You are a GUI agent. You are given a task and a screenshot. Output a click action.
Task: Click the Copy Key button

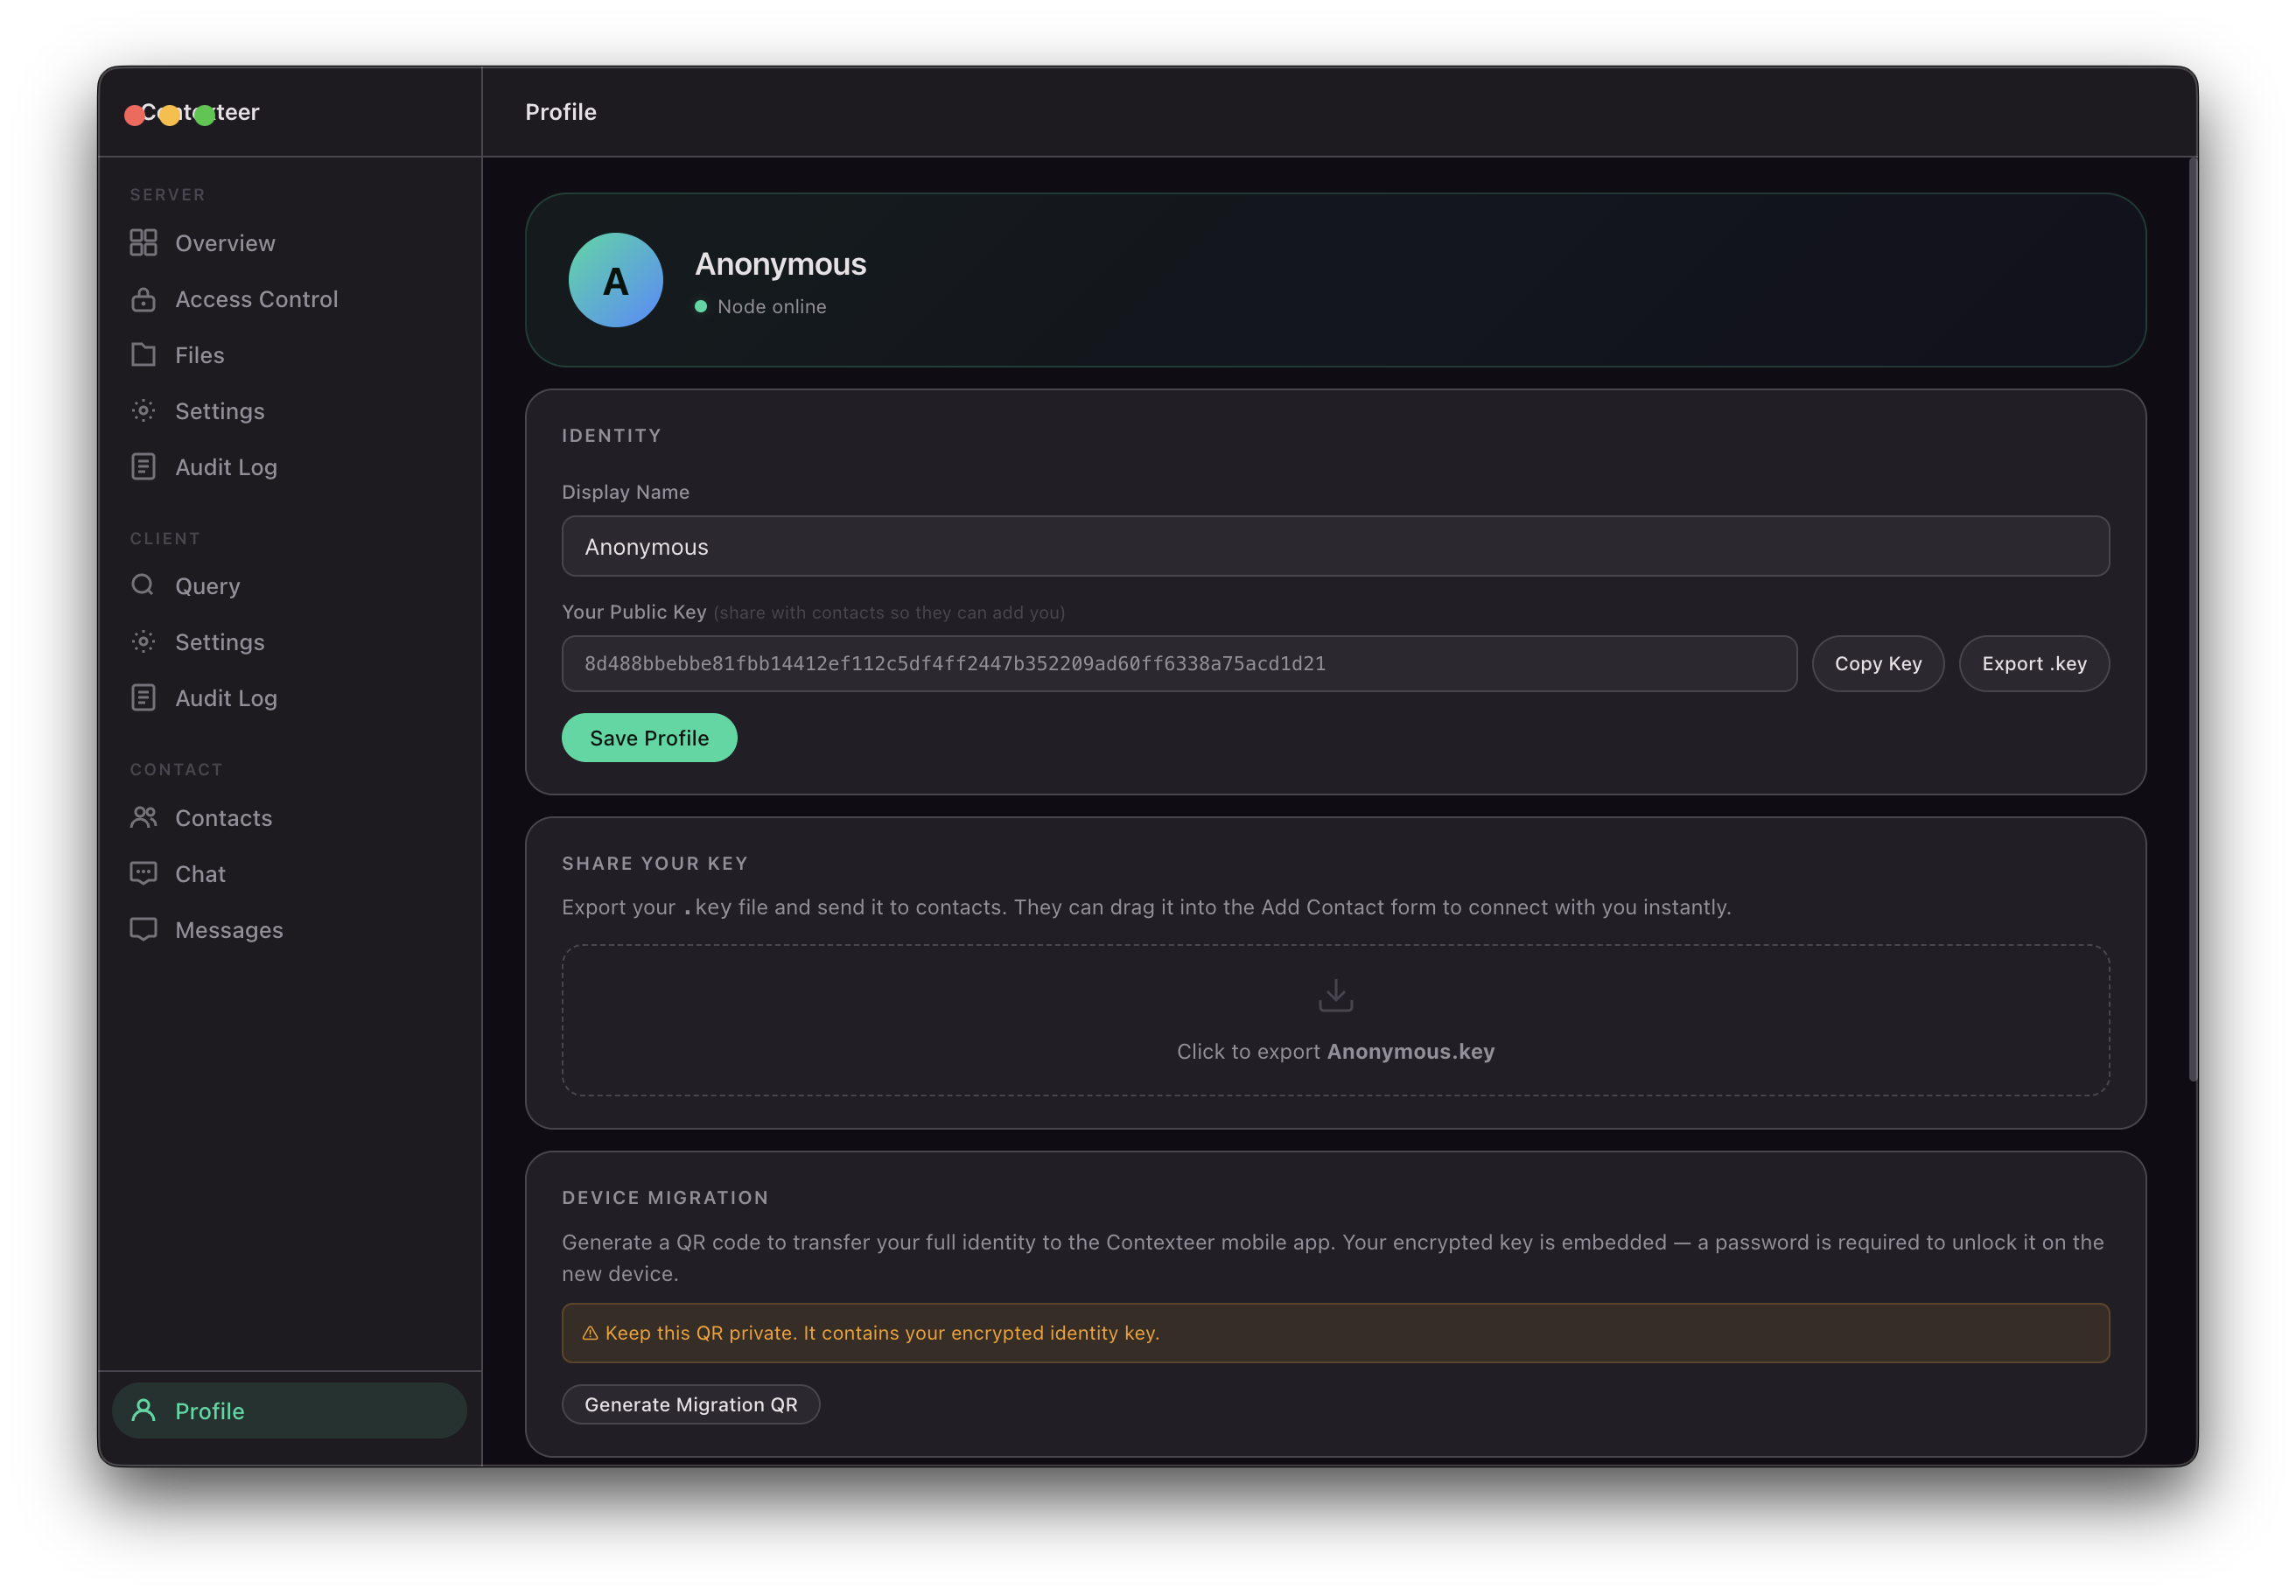1877,664
